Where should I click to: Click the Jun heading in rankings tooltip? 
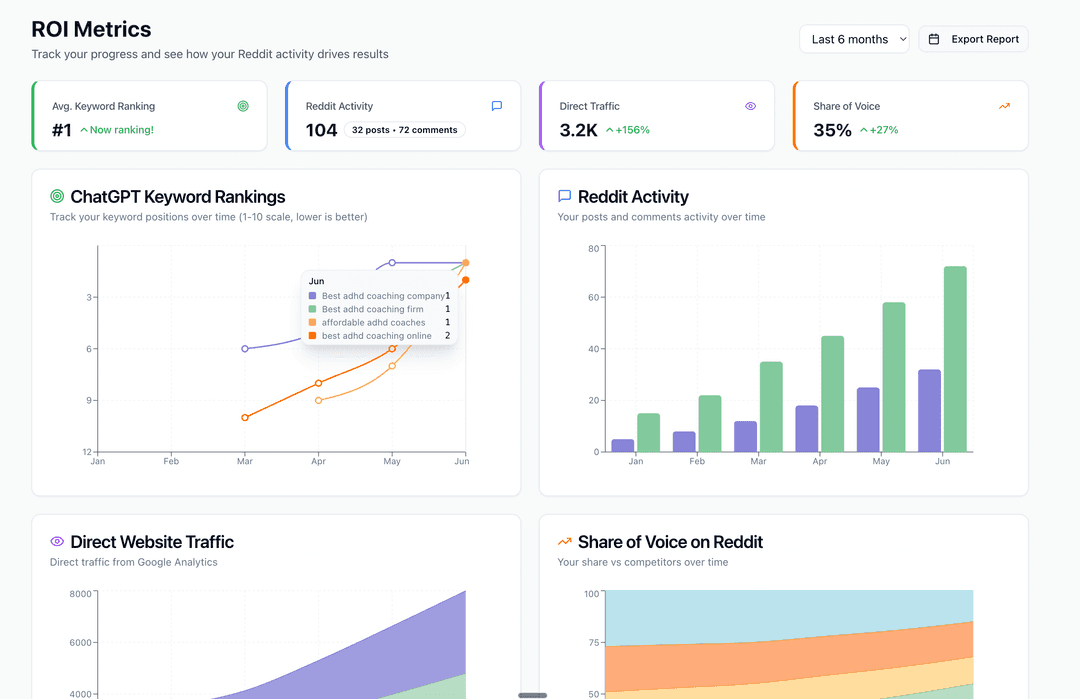tap(316, 281)
